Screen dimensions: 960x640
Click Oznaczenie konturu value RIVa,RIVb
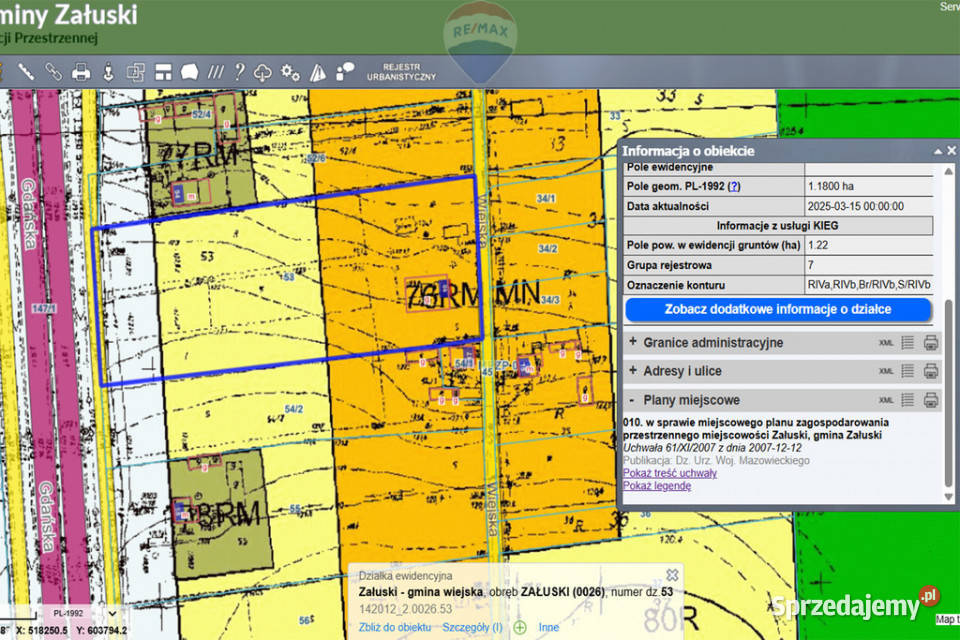(x=869, y=285)
